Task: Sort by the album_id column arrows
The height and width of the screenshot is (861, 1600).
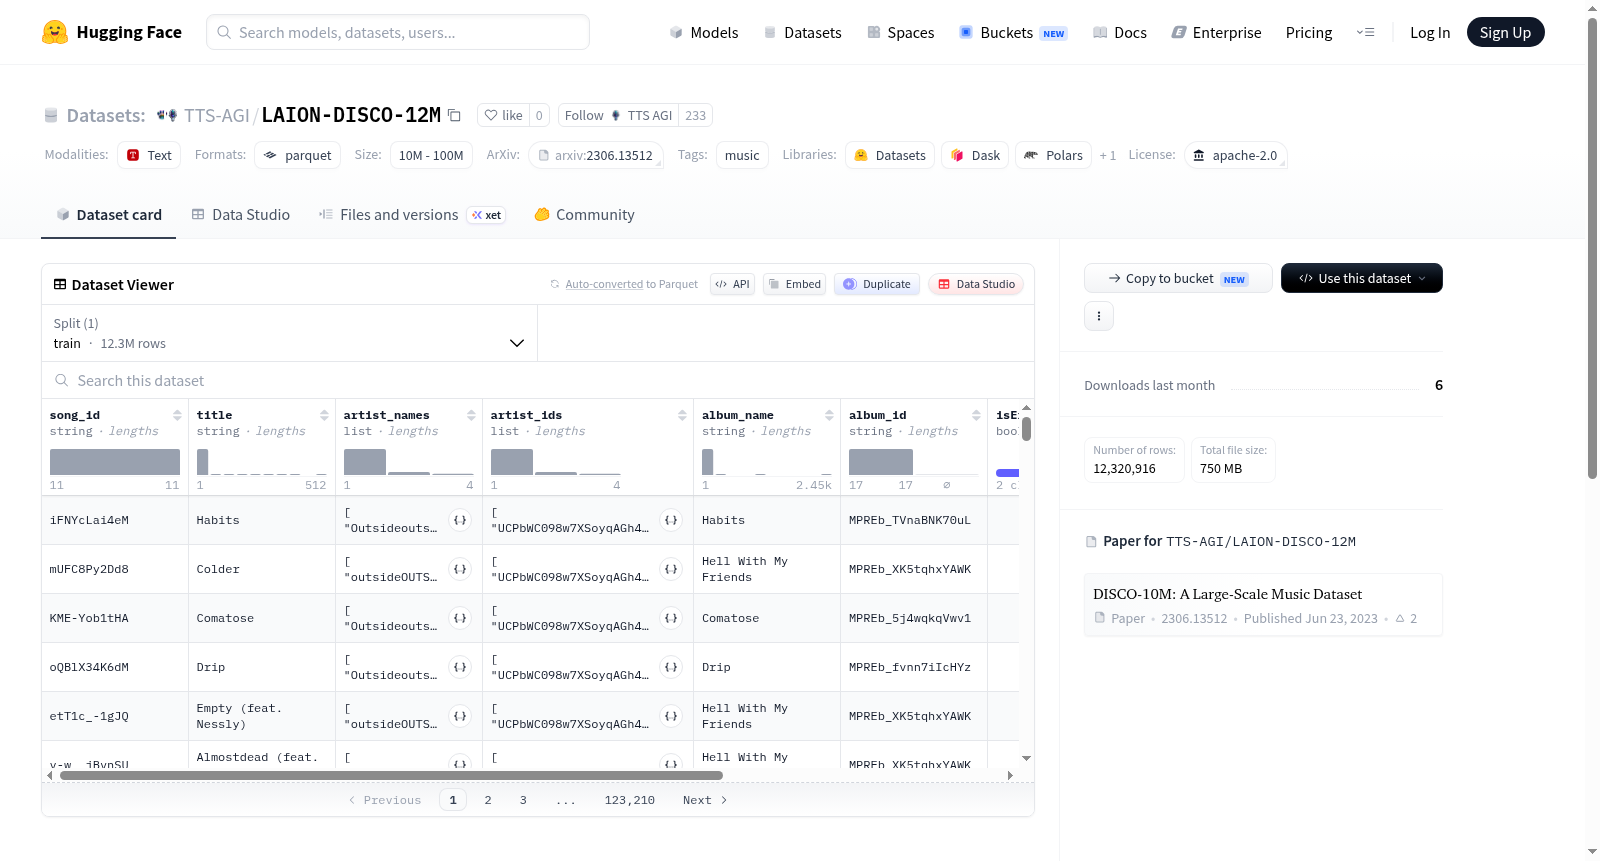Action: coord(976,415)
